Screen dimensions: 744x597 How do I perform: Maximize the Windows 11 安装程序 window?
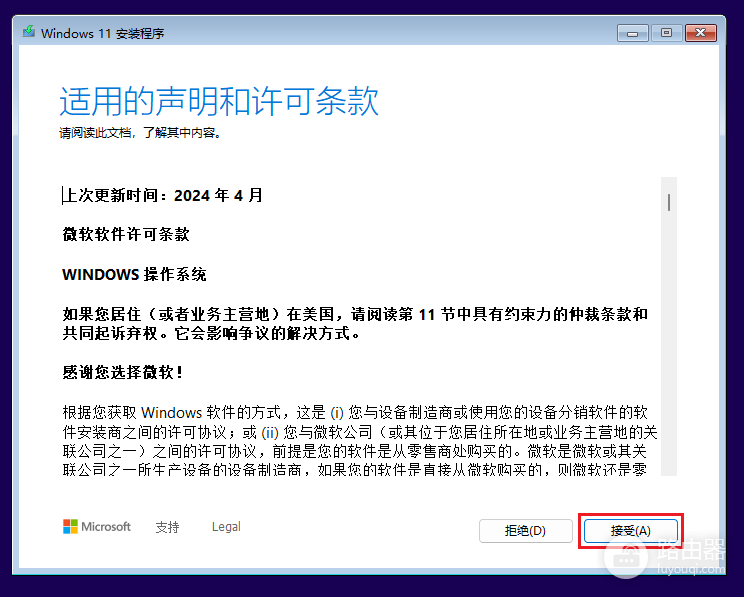point(666,33)
